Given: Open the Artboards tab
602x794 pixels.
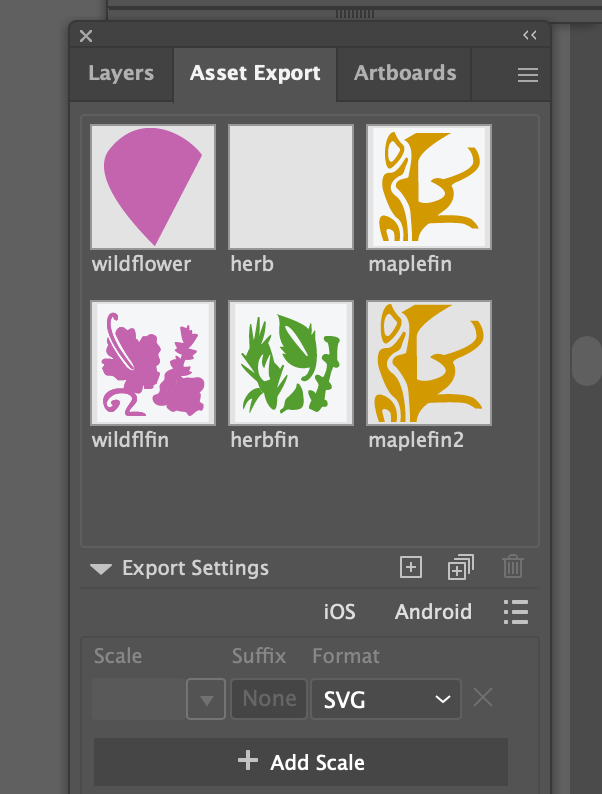Looking at the screenshot, I should click(x=405, y=73).
